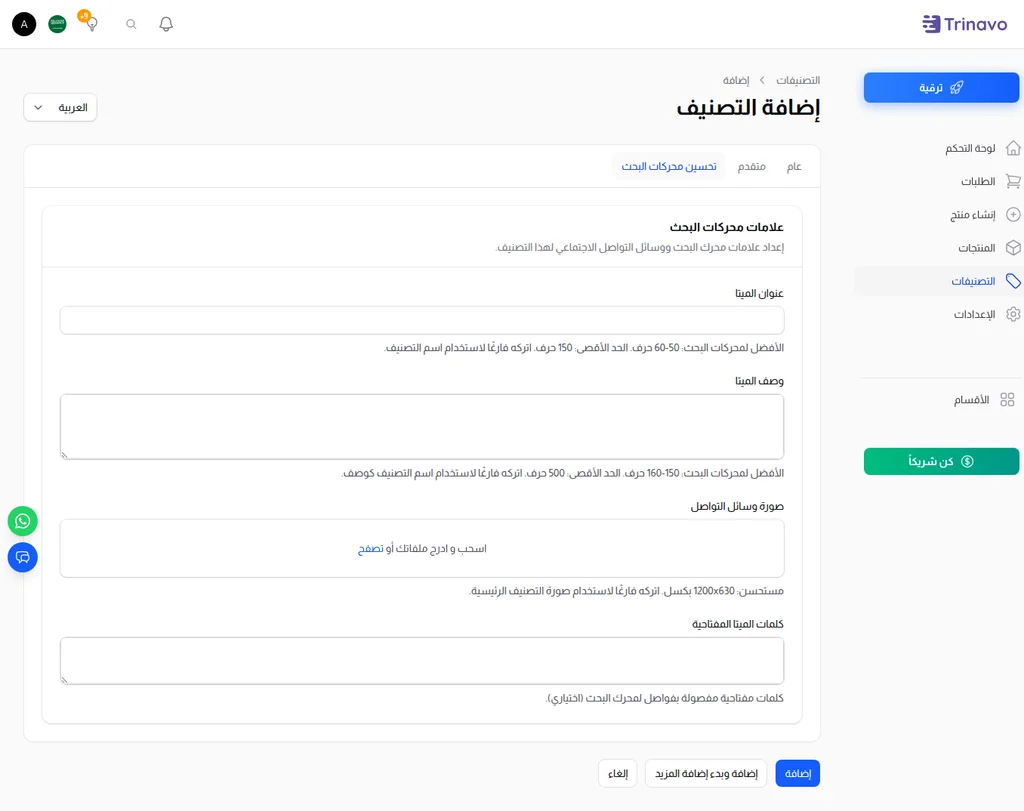Image resolution: width=1024 pixels, height=811 pixels.
Task: Click the tag icon beside التصنيفات
Action: 1013,281
